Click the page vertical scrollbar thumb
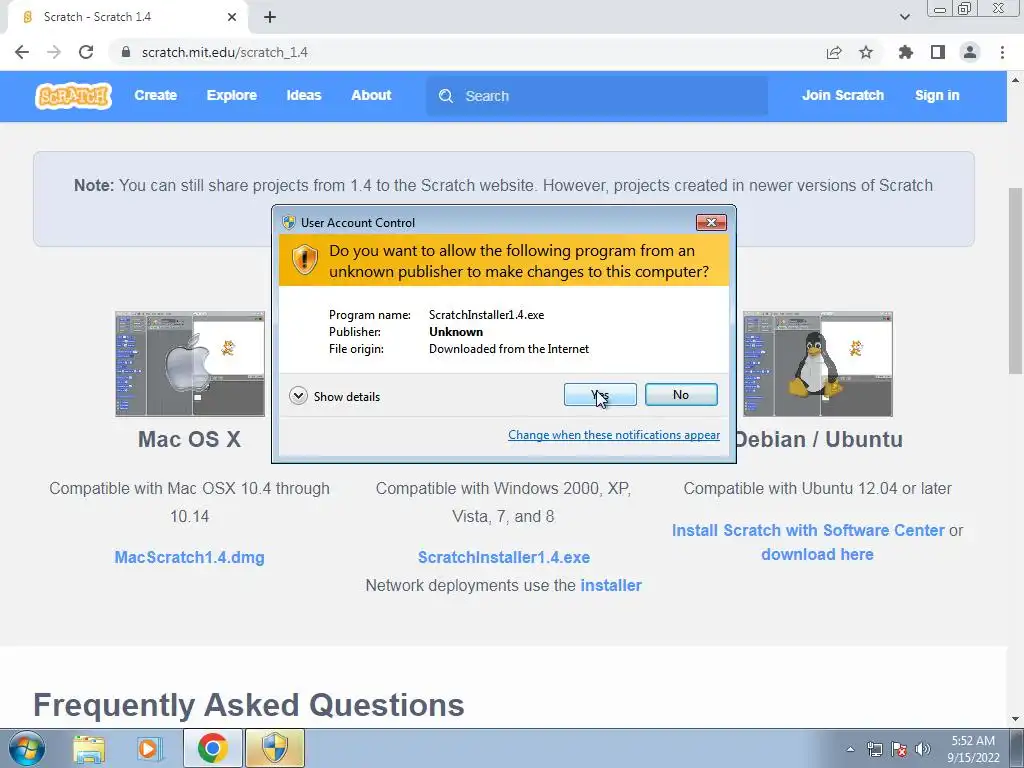Screen dimensions: 1024x768 1015,281
